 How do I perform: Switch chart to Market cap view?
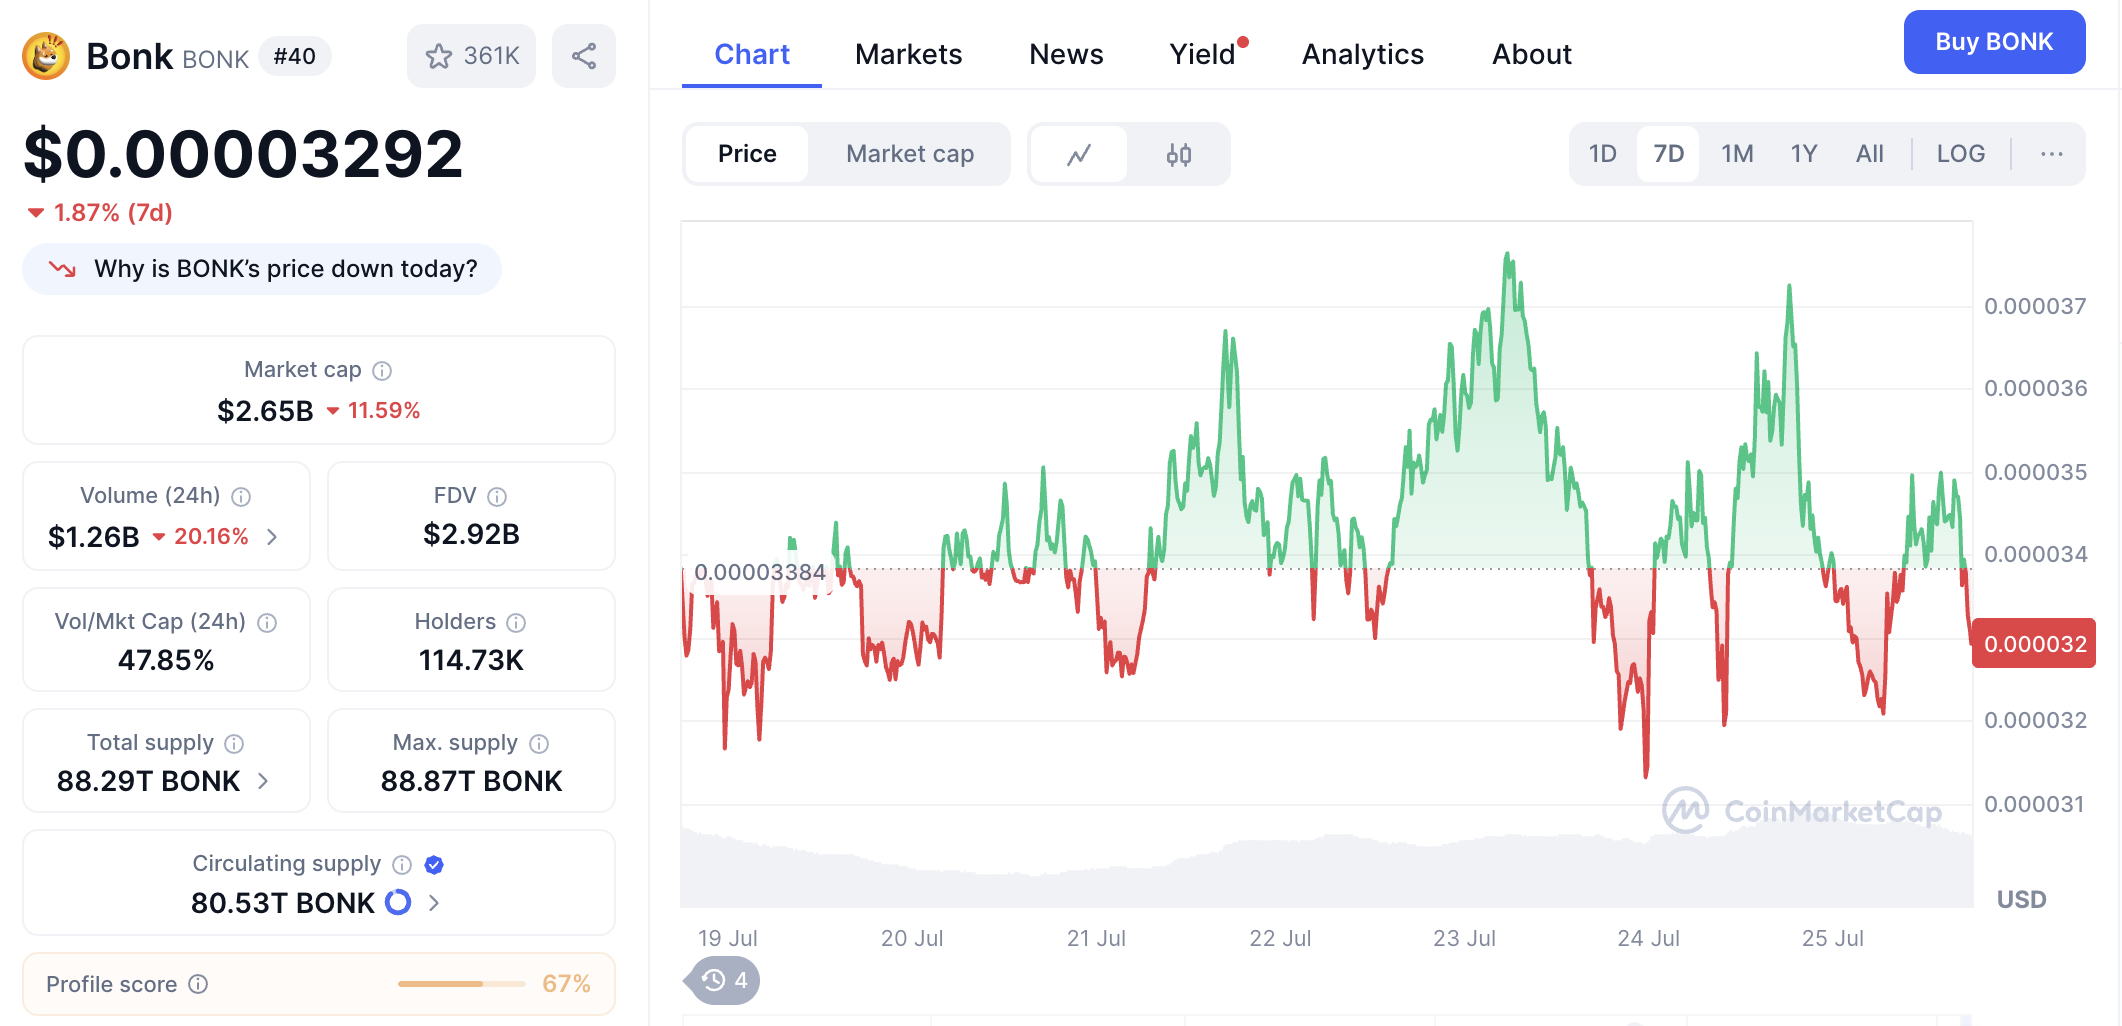pyautogui.click(x=910, y=154)
